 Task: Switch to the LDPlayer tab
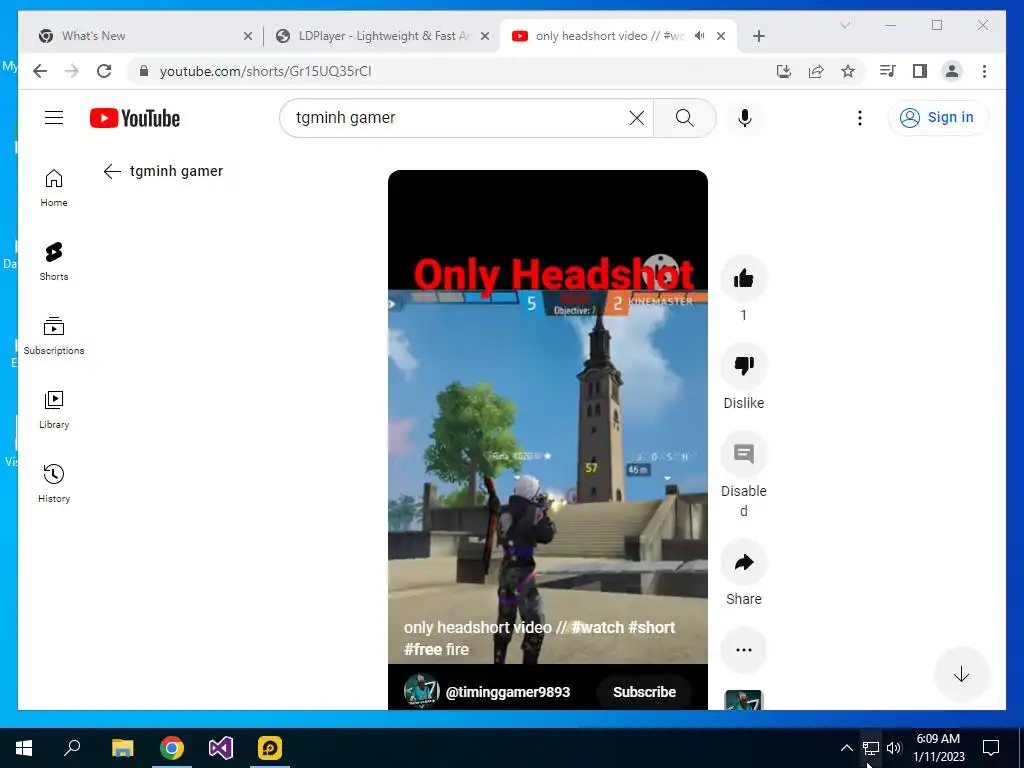coord(383,36)
